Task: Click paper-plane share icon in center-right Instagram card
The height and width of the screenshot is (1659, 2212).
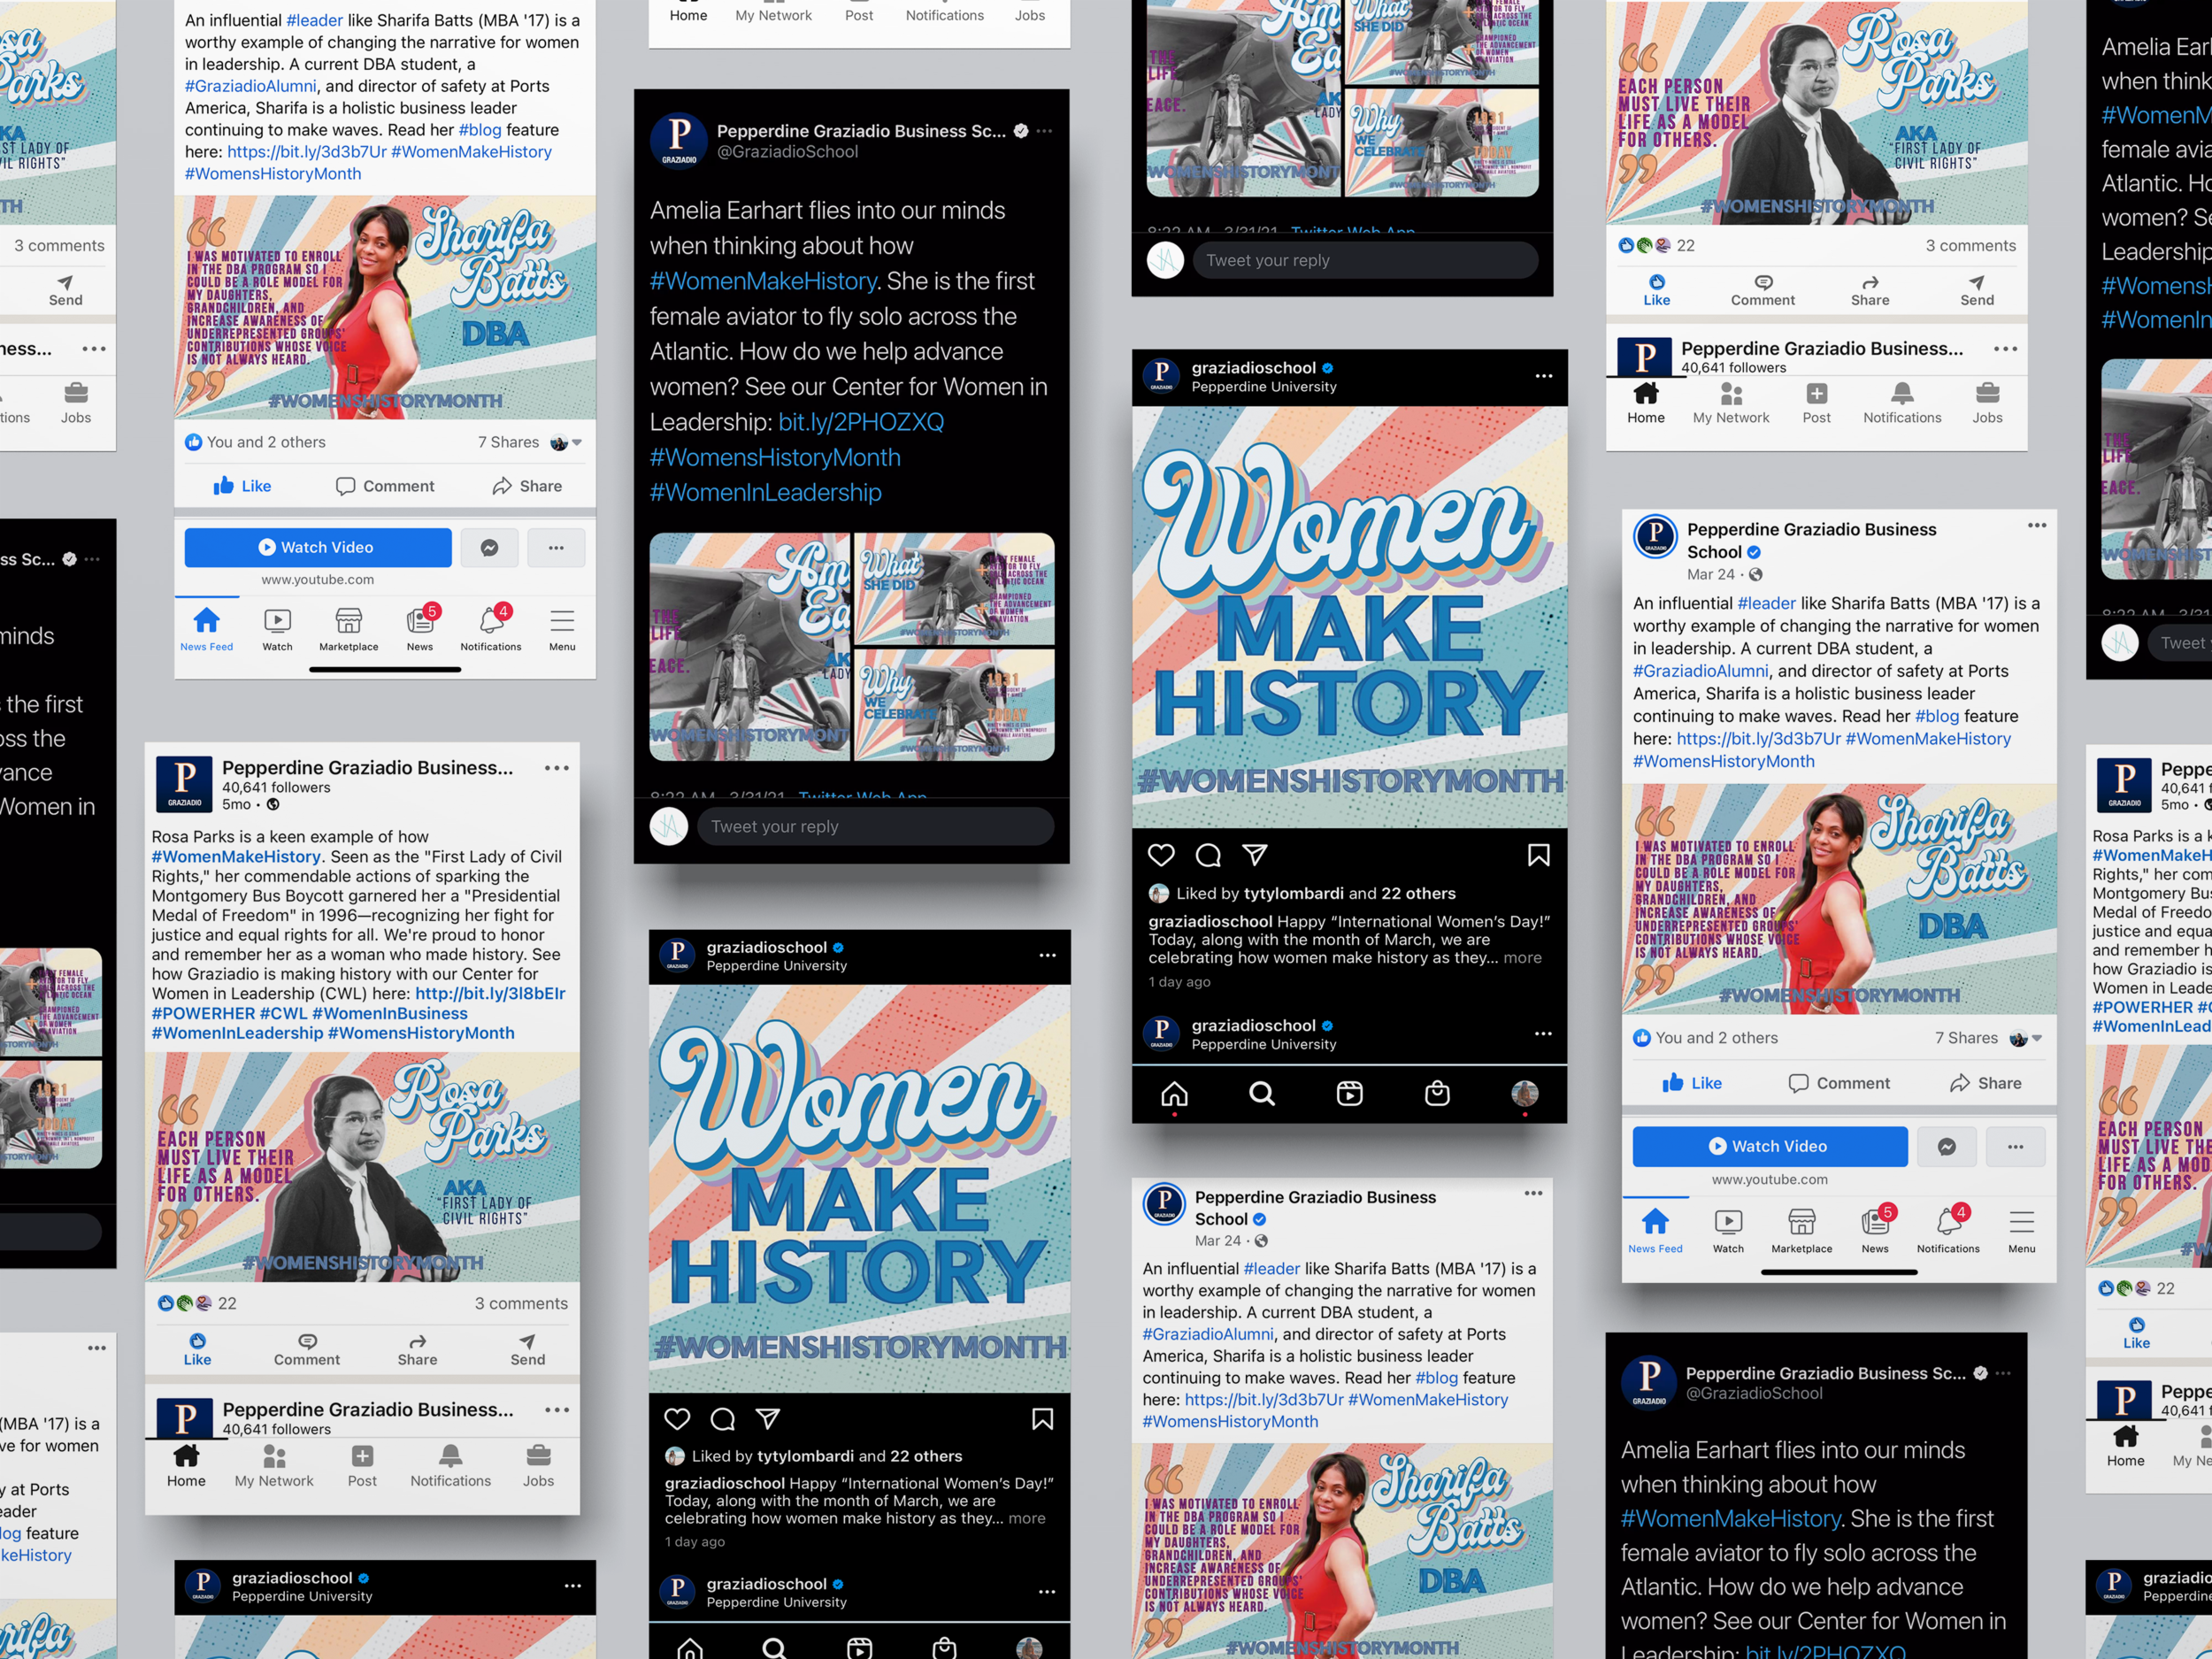Action: click(x=1255, y=855)
